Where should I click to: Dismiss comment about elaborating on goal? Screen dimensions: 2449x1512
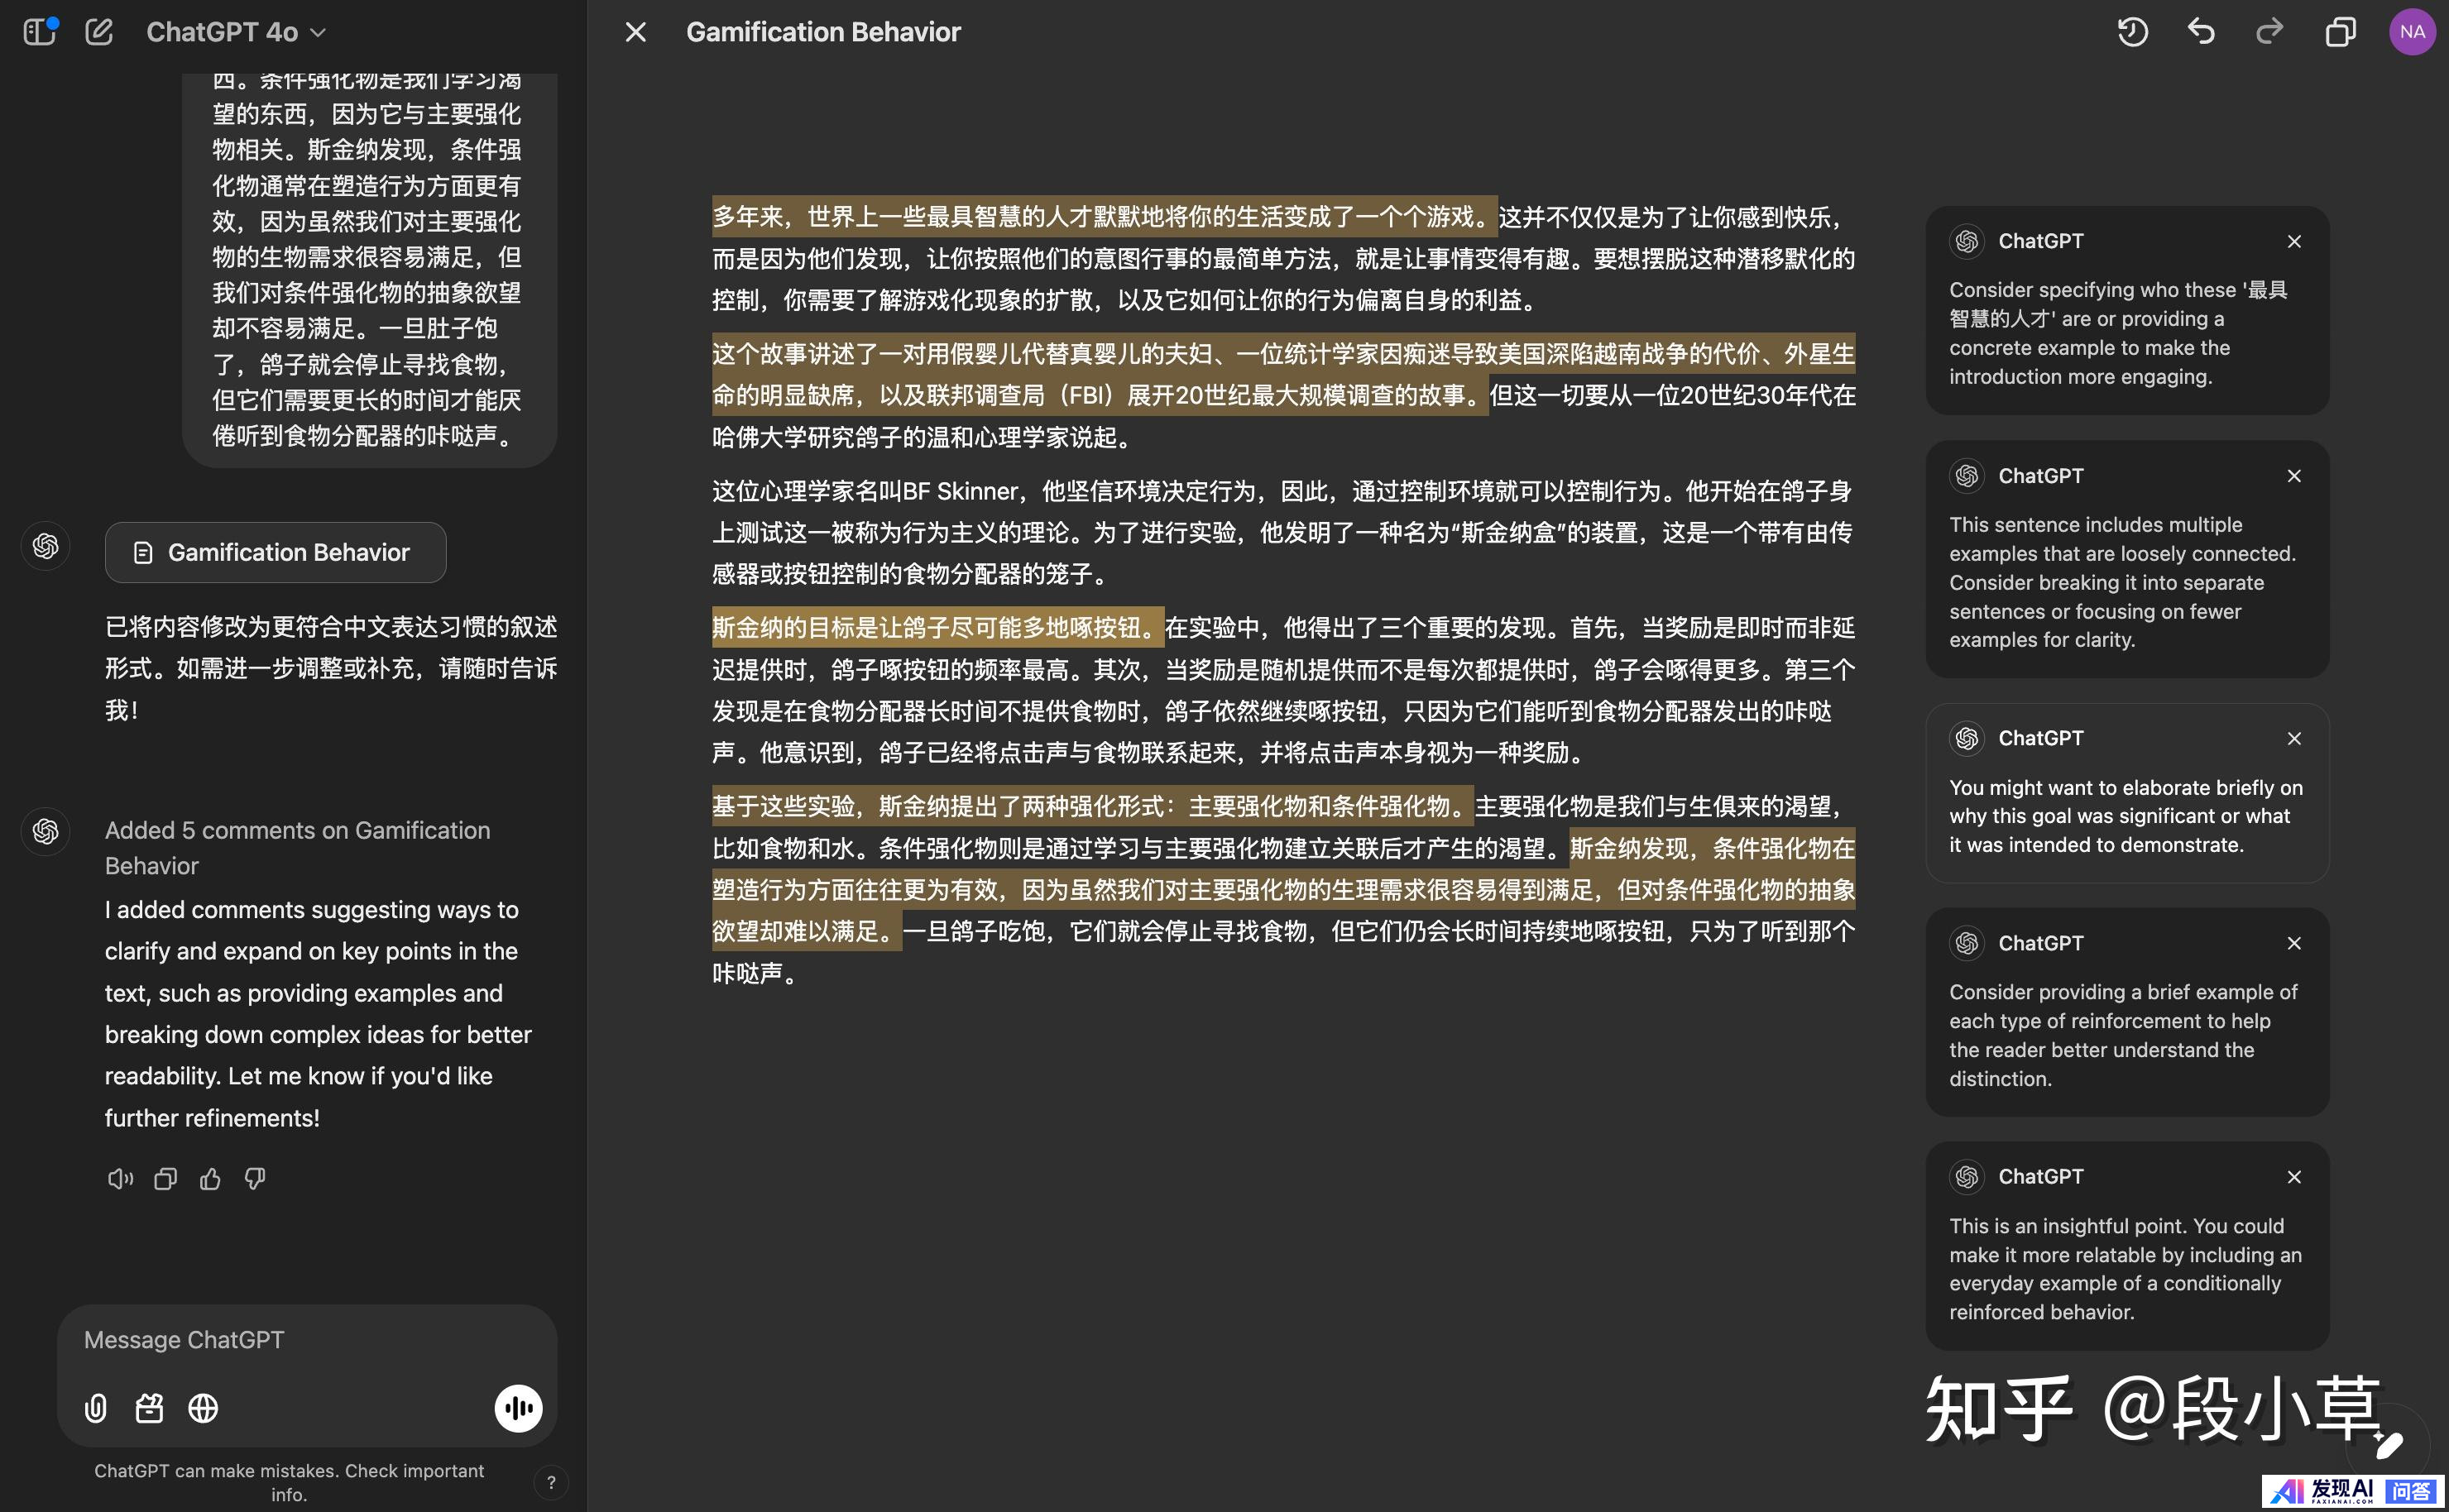click(x=2294, y=738)
